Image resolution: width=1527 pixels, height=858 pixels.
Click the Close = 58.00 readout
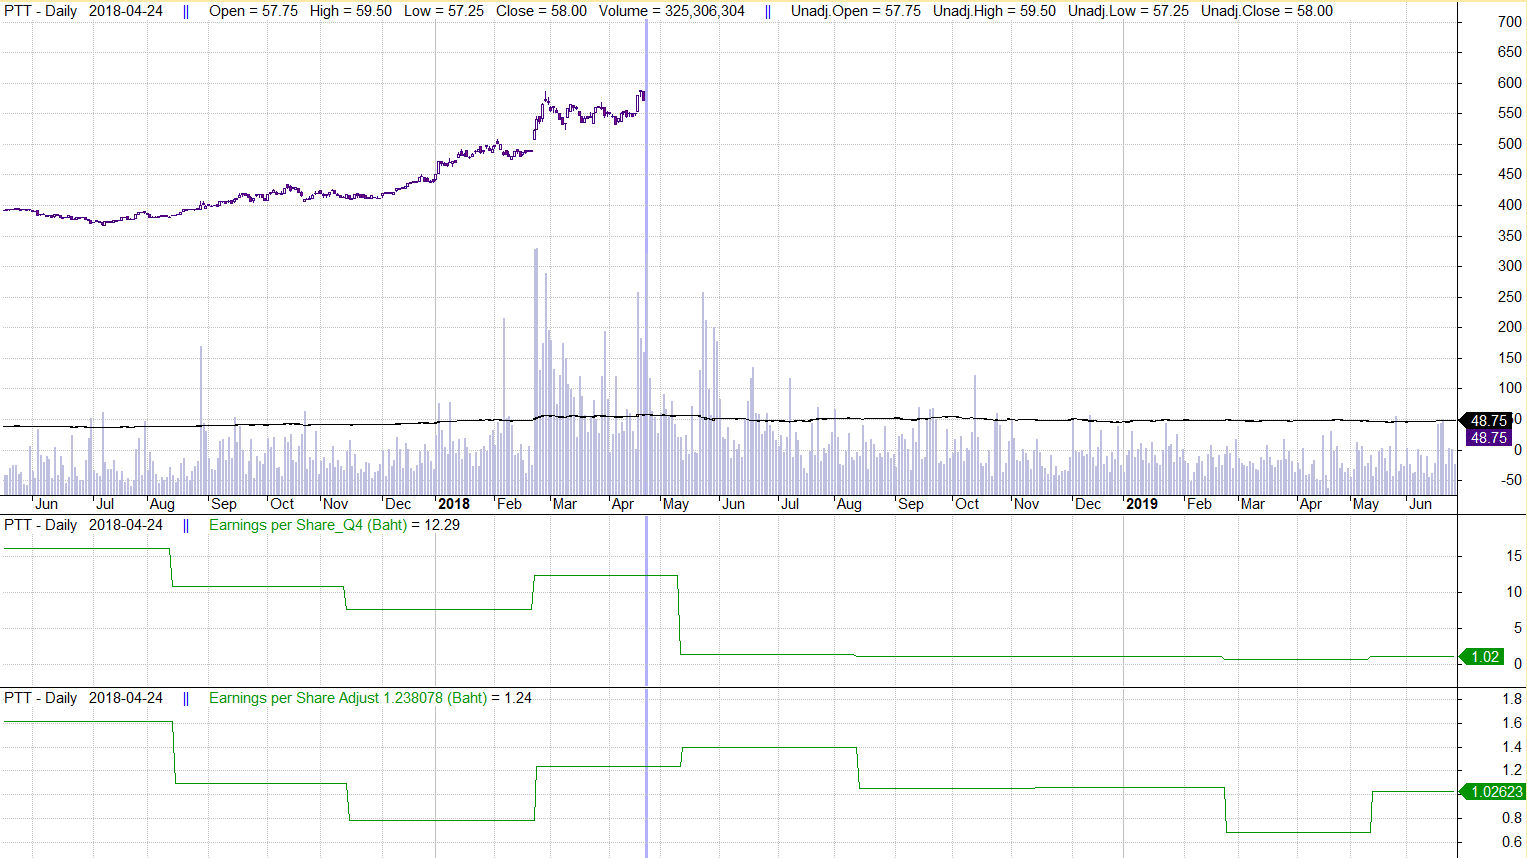coord(541,11)
